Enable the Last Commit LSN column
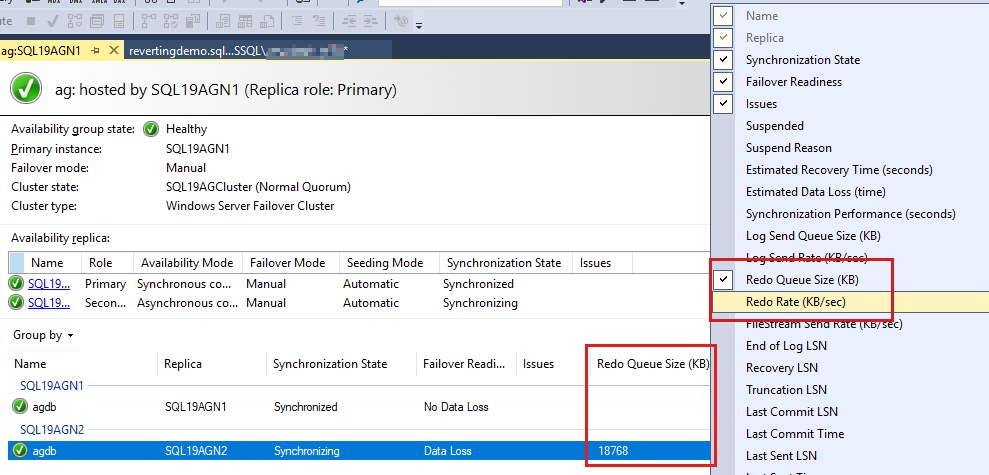The height and width of the screenshot is (475, 989). 792,412
